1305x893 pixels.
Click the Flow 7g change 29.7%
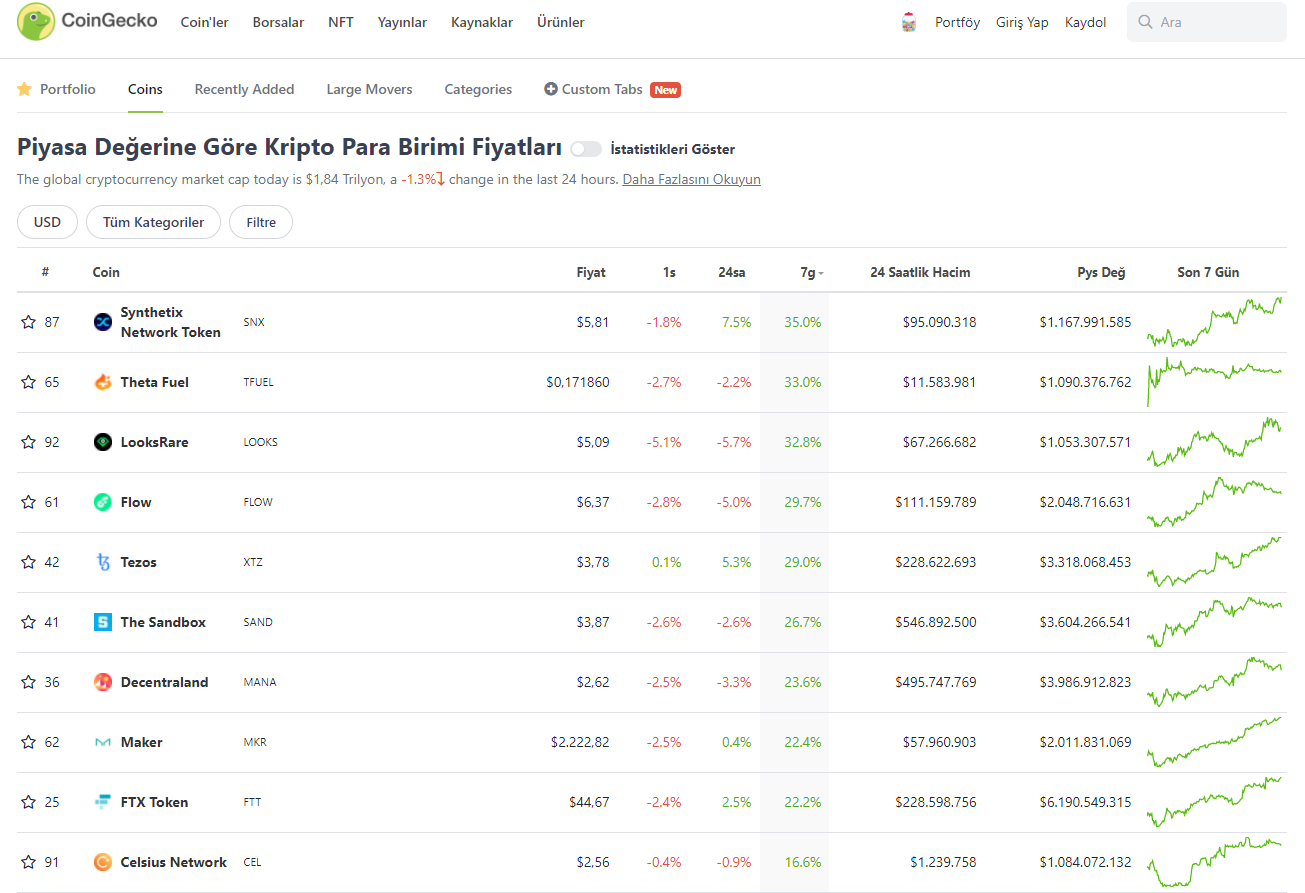803,502
